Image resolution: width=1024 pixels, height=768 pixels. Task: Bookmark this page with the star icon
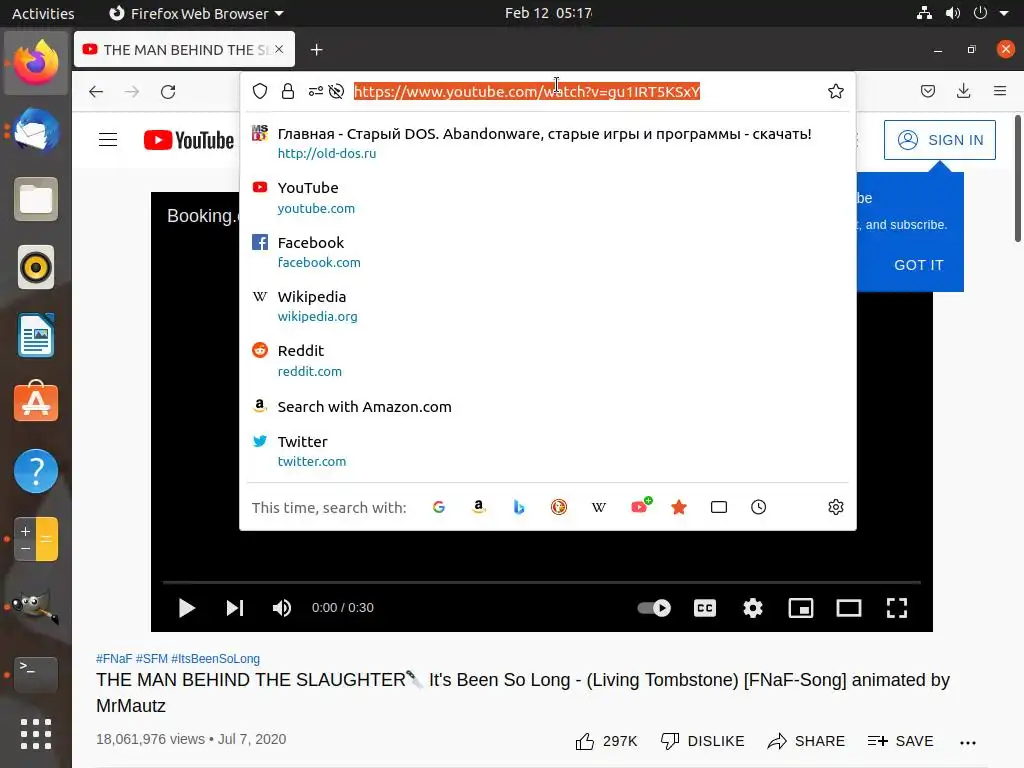click(x=836, y=91)
